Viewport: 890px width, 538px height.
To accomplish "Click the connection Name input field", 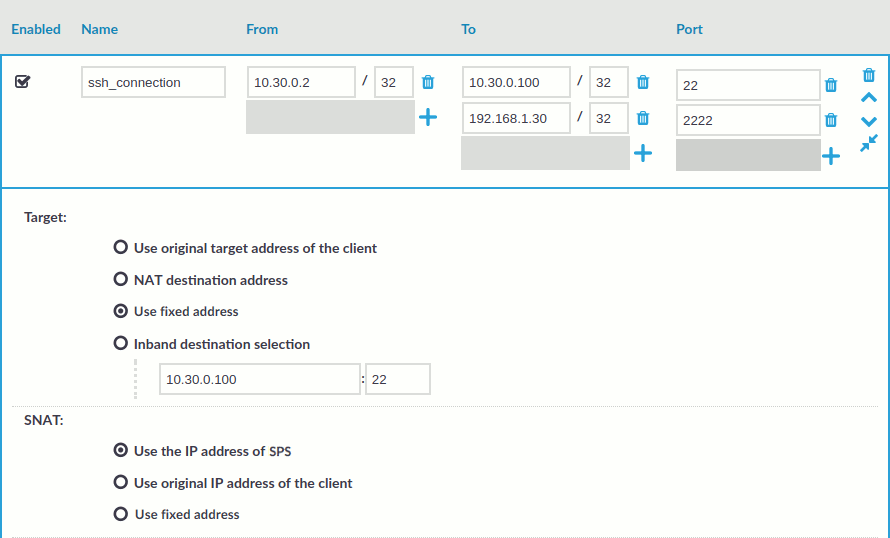I will point(153,83).
